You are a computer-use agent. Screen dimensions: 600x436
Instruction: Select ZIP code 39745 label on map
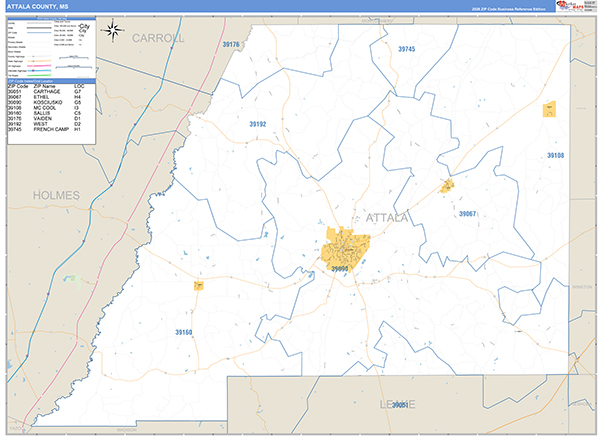[x=406, y=49]
